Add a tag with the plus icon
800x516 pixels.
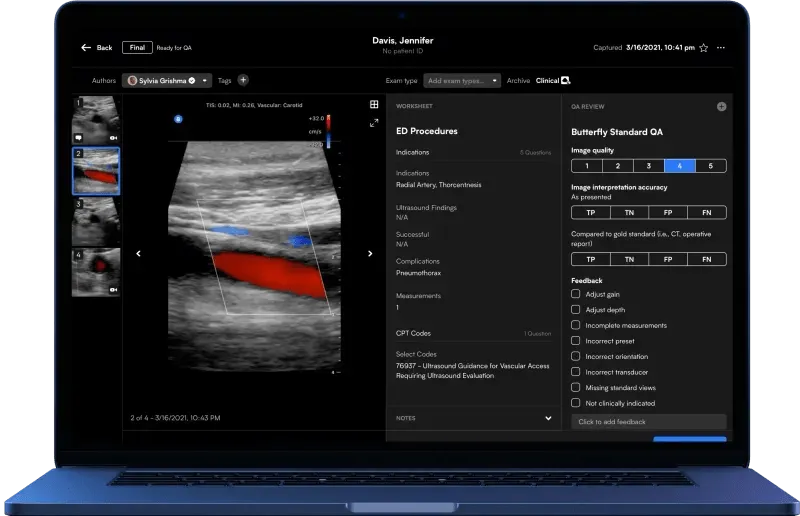tap(243, 80)
